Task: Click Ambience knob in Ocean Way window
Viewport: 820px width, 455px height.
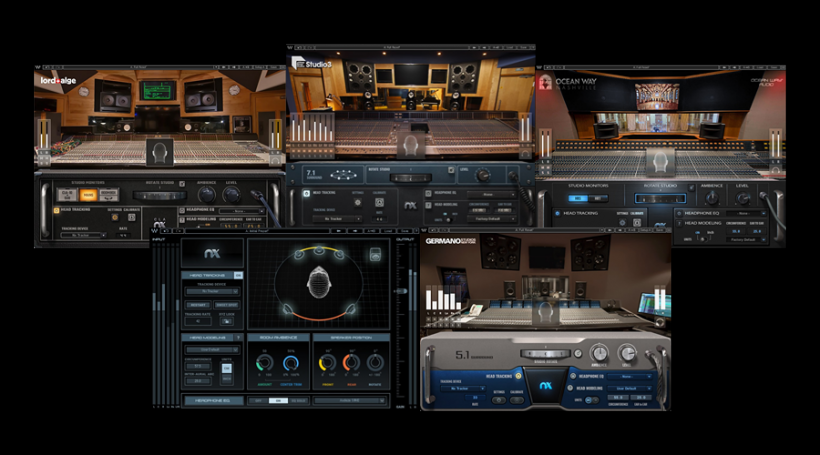Action: [712, 198]
